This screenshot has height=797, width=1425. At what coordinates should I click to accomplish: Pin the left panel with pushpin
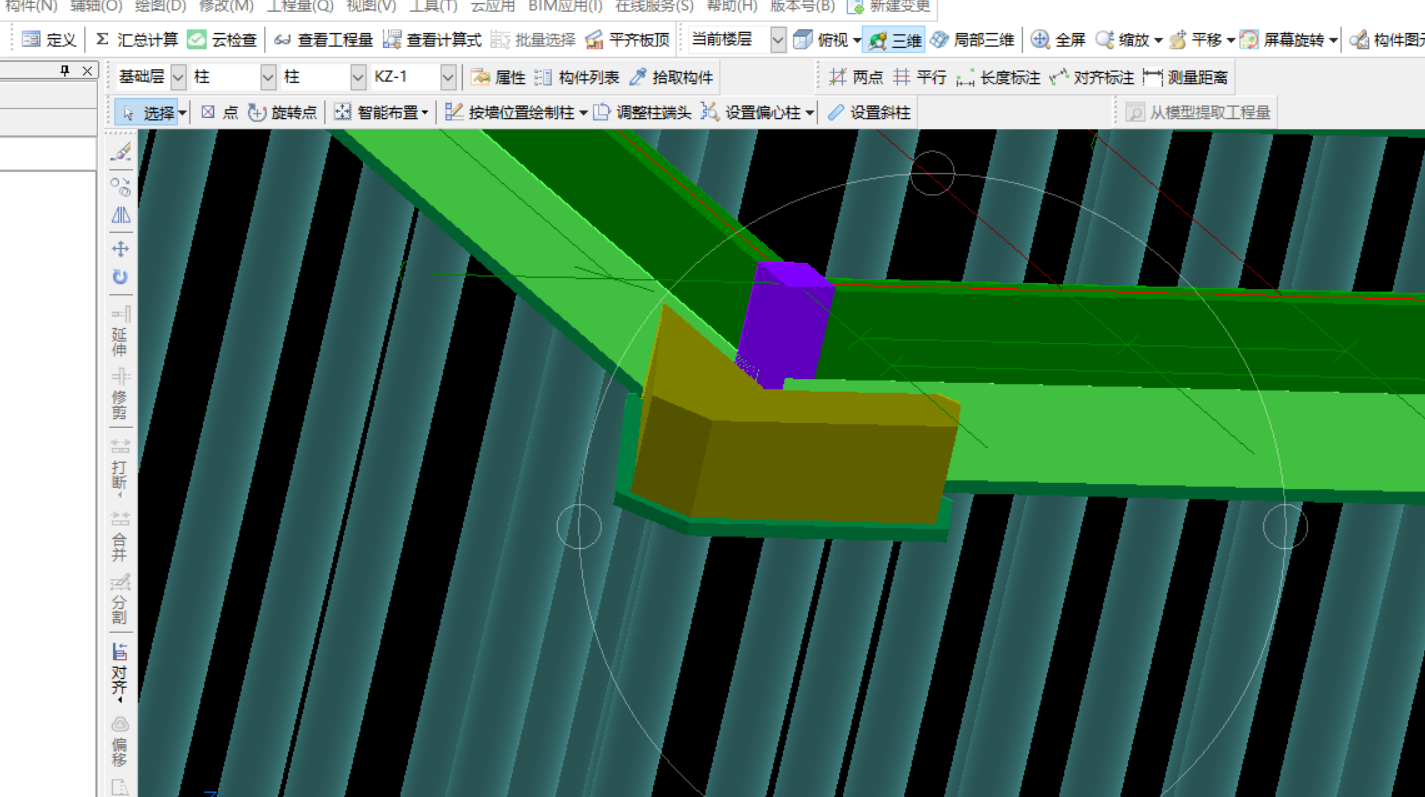65,71
